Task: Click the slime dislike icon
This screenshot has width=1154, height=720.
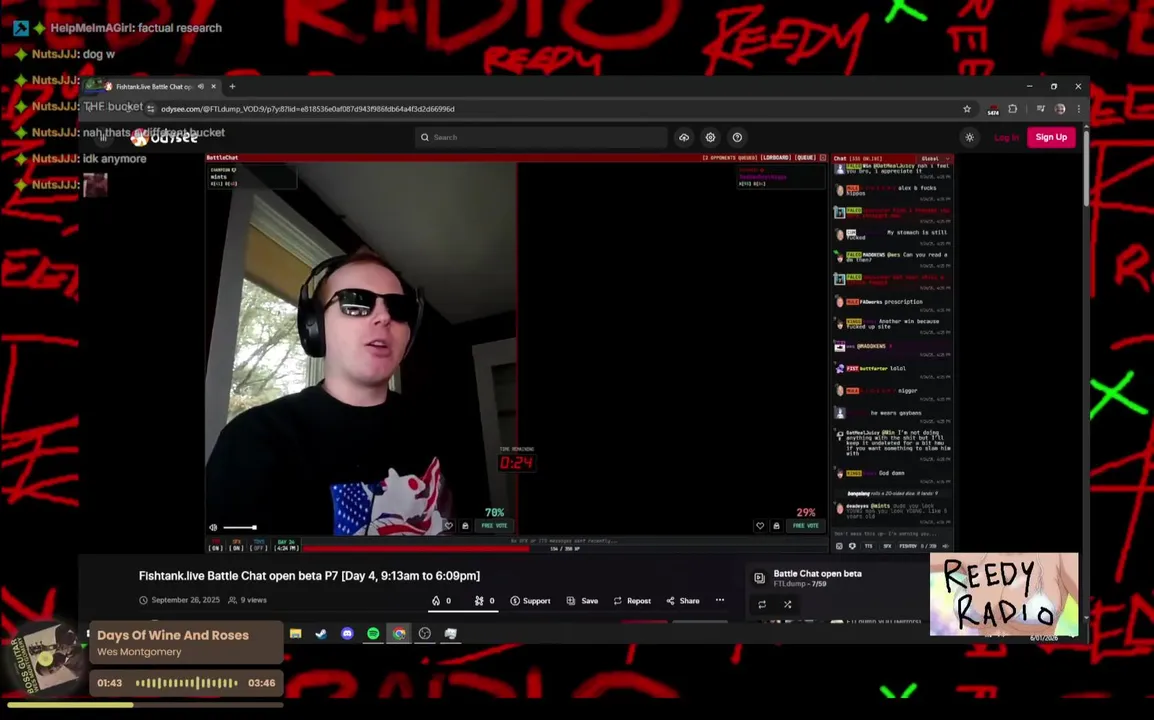Action: [479, 601]
